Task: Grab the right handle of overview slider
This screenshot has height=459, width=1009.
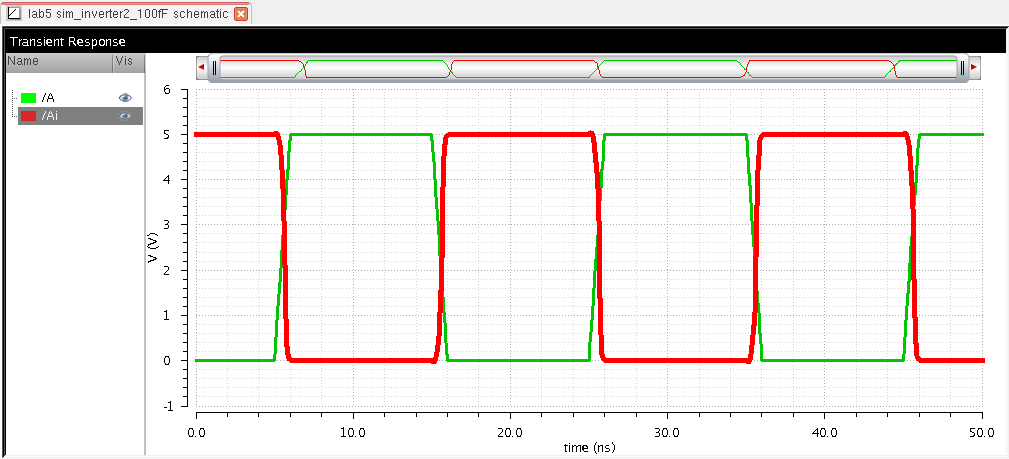Action: coord(963,68)
